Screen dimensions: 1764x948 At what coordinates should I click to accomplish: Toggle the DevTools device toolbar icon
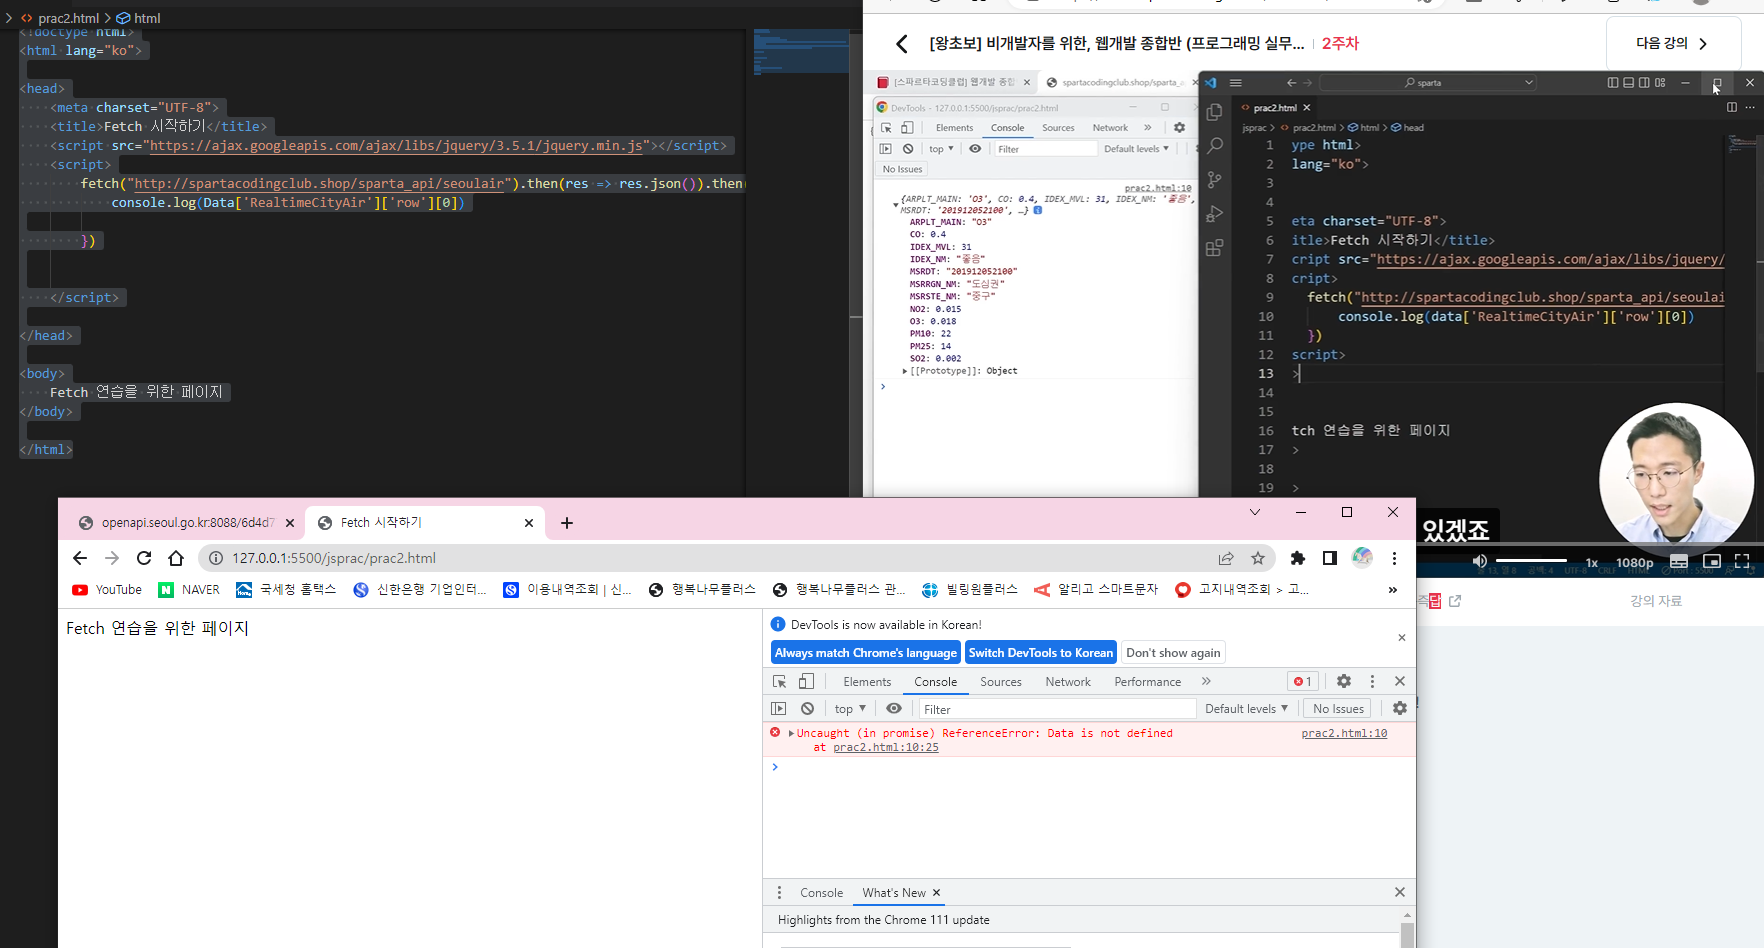click(x=806, y=681)
